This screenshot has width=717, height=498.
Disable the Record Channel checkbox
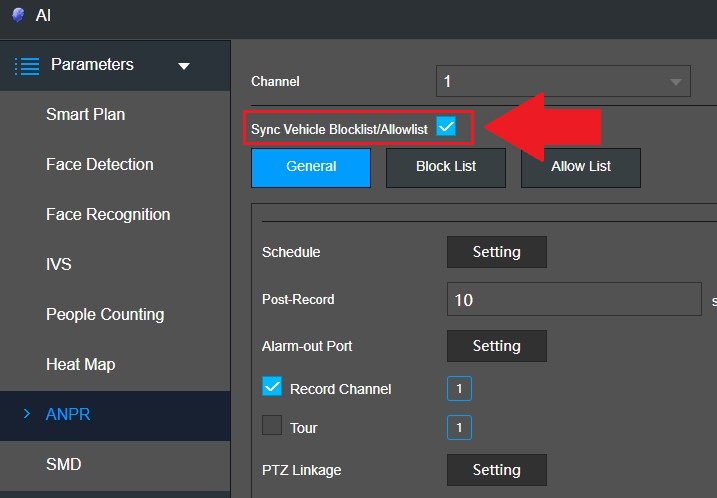click(272, 386)
